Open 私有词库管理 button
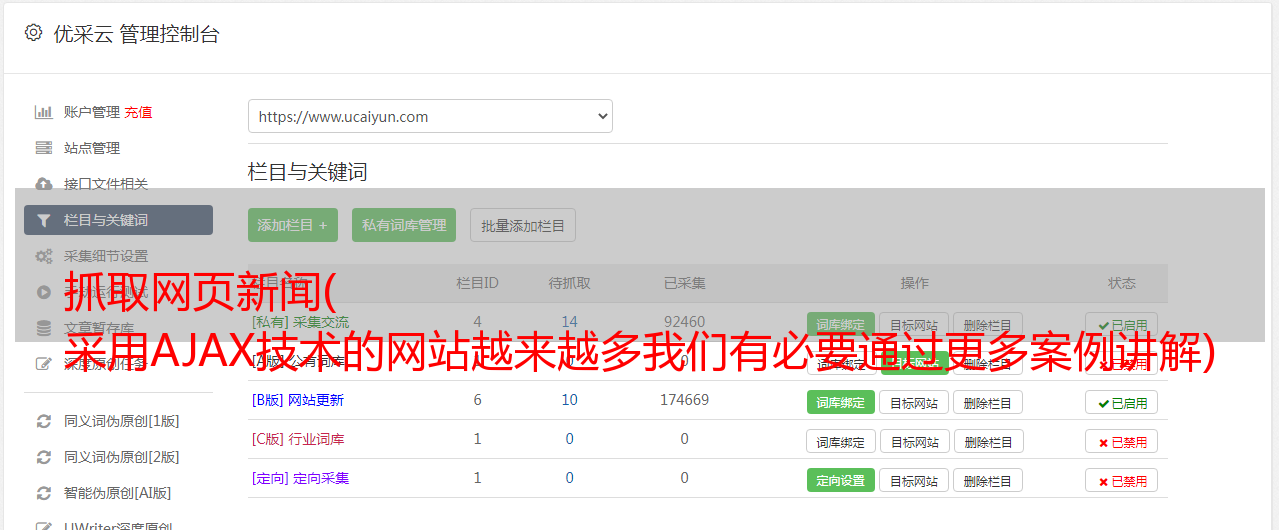 (x=404, y=225)
